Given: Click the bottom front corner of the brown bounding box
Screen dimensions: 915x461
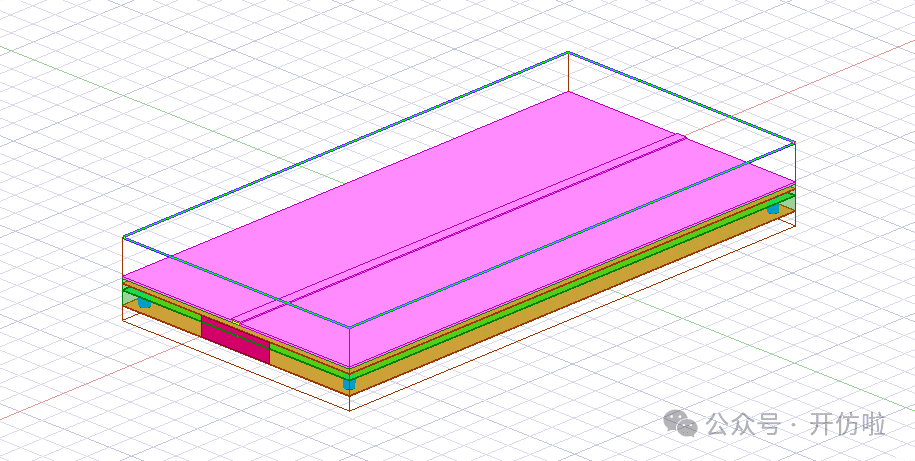Looking at the screenshot, I should coord(351,410).
